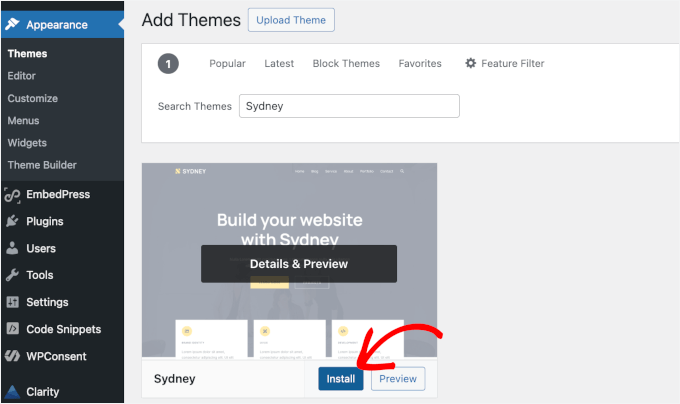680x404 pixels.
Task: Open the Feature Filter gear
Action: [x=471, y=63]
